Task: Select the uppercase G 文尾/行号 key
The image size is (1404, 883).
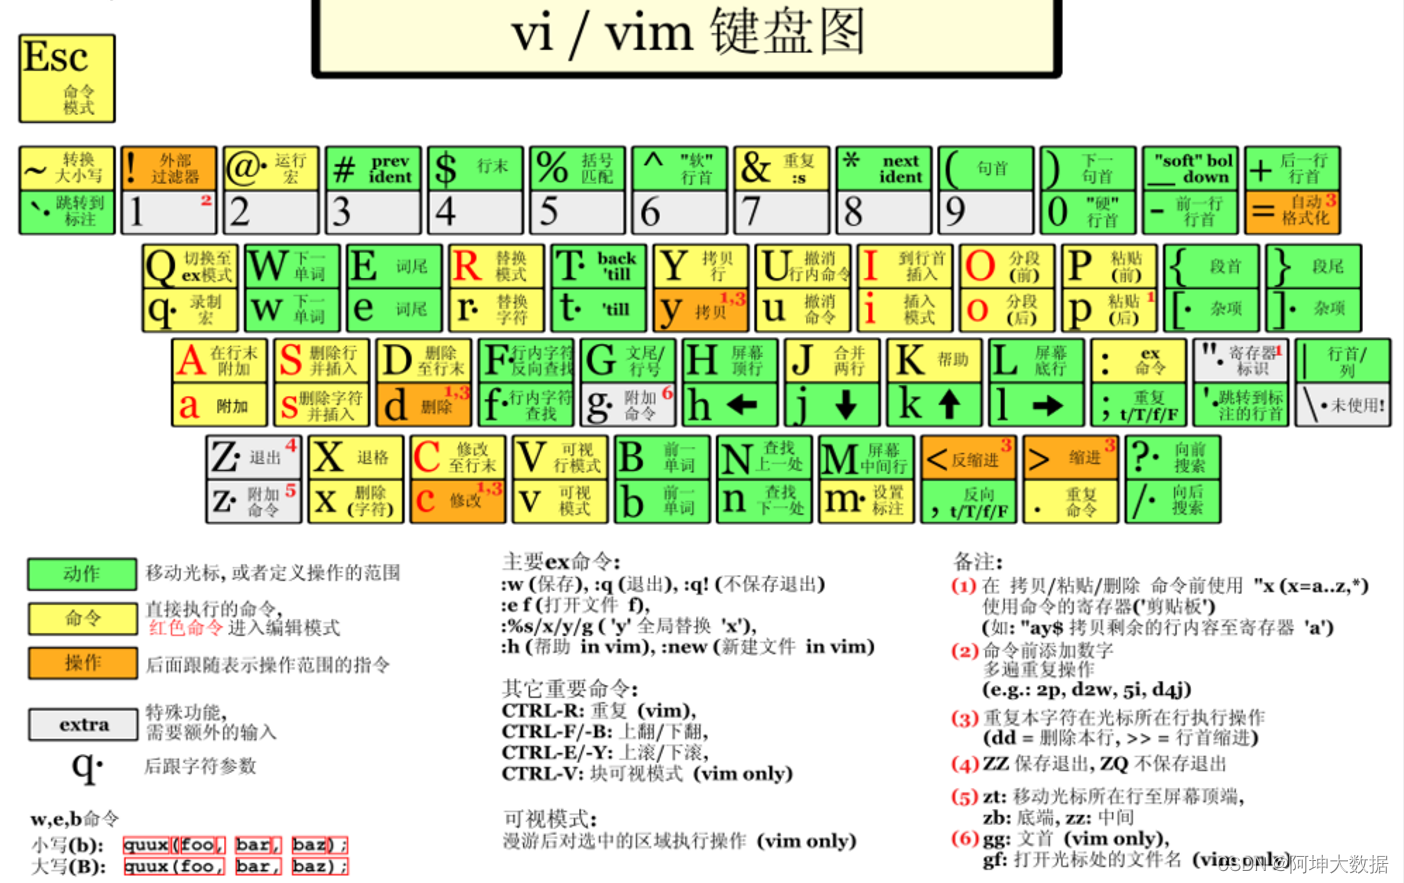Action: coord(628,360)
